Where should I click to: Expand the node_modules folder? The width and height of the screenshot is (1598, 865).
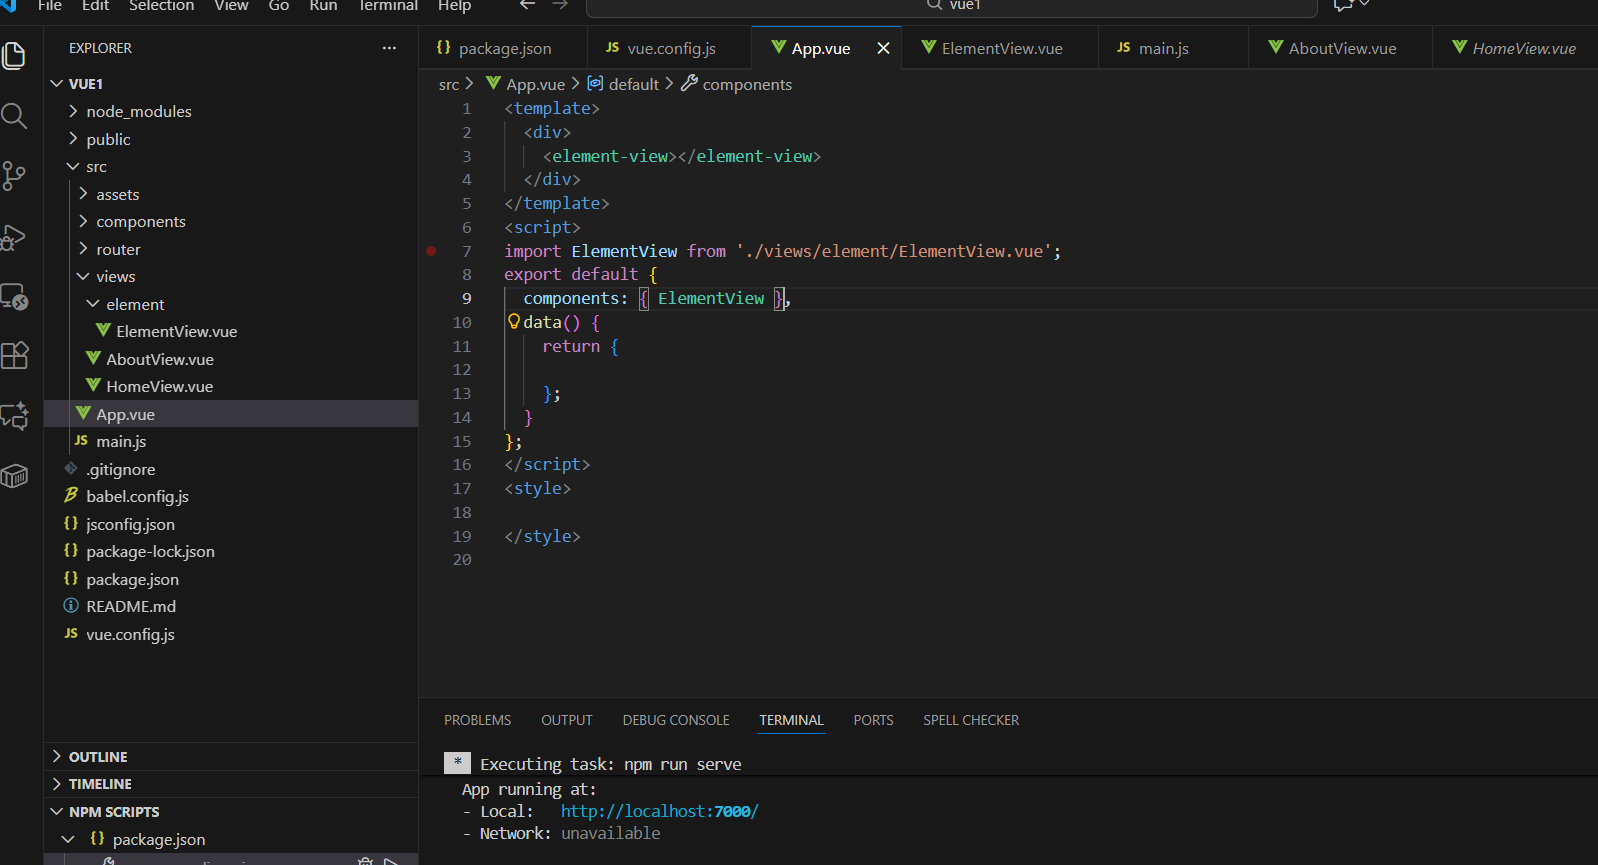73,111
